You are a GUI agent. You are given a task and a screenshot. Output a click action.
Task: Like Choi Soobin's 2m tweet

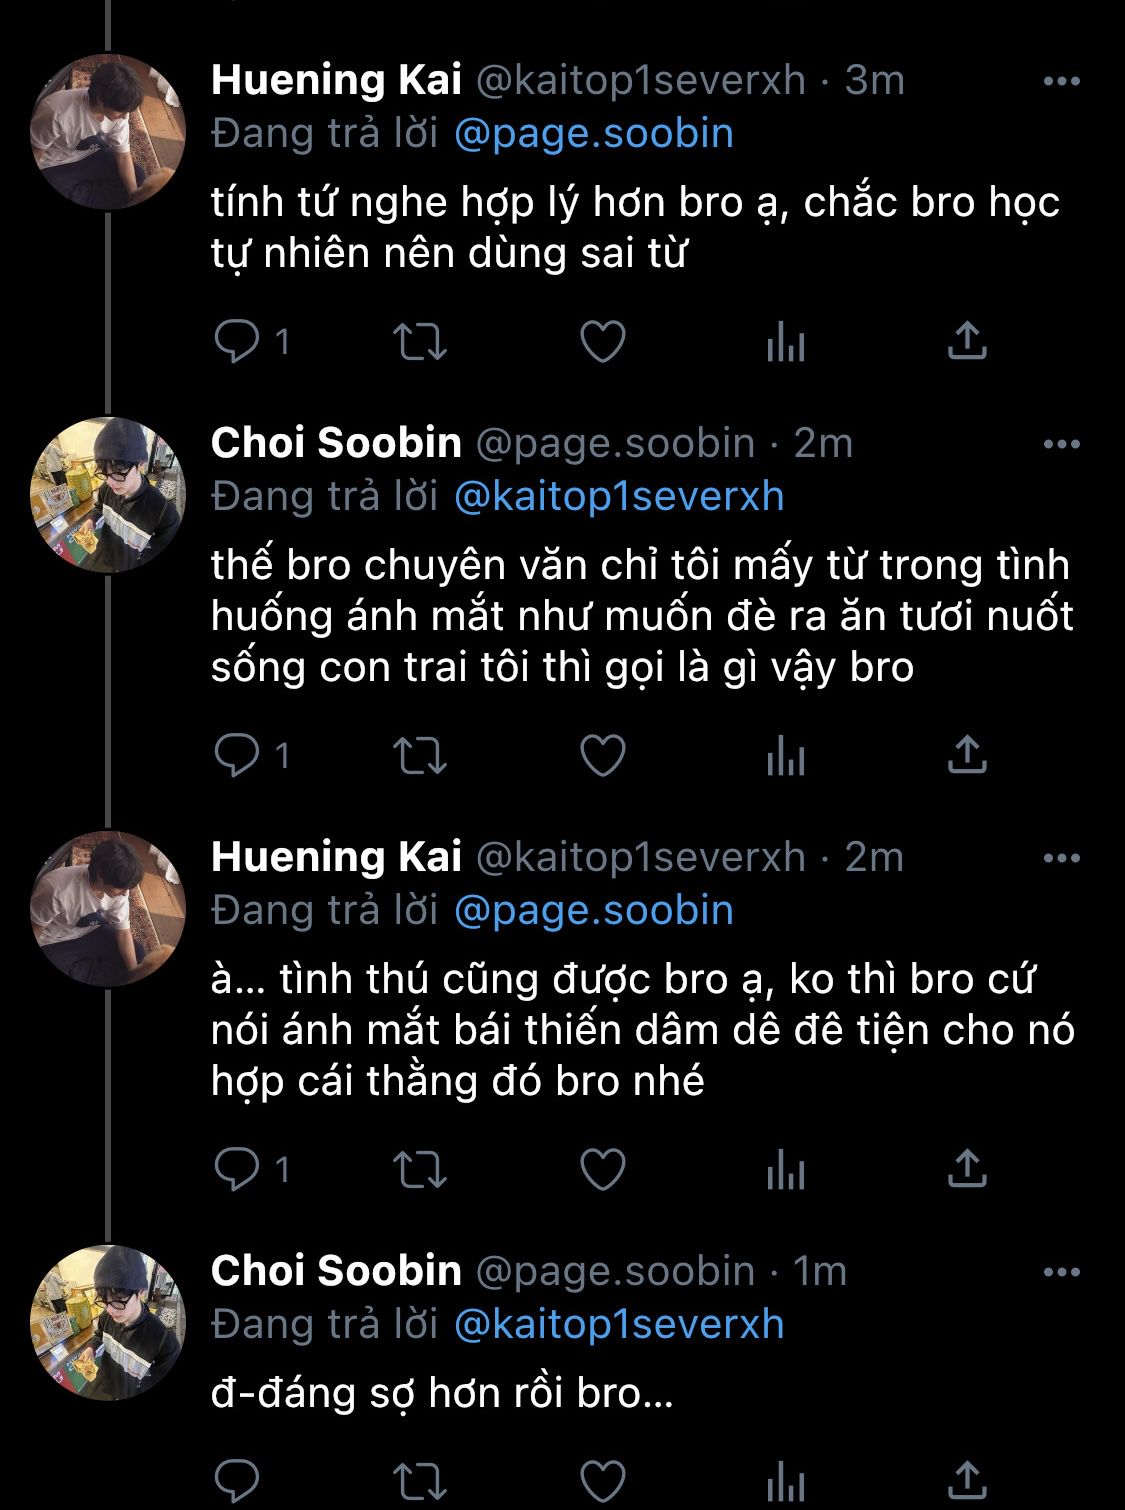(x=603, y=756)
